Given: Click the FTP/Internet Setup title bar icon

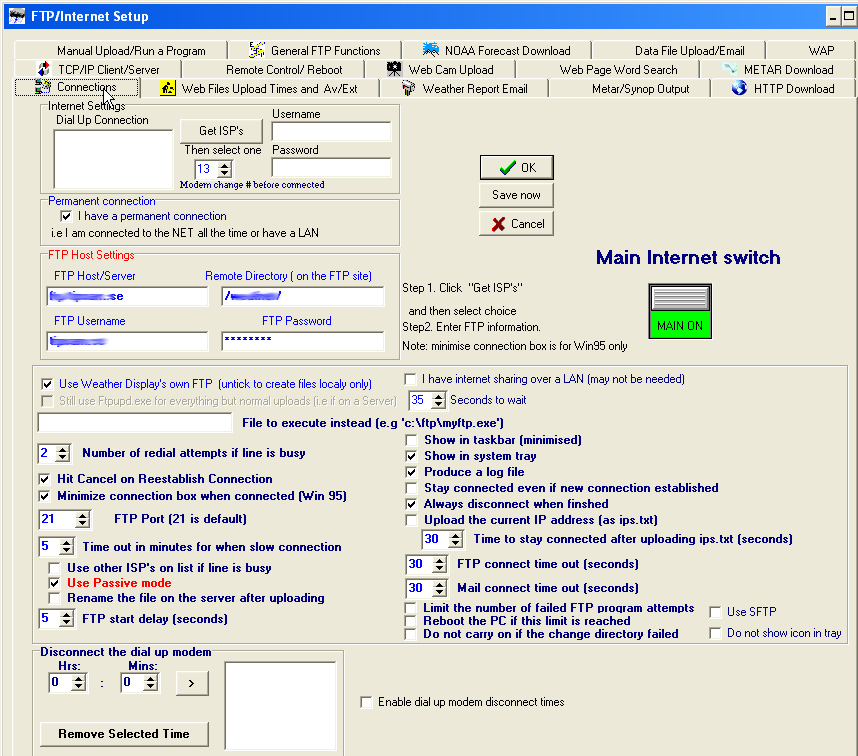Looking at the screenshot, I should tap(17, 16).
